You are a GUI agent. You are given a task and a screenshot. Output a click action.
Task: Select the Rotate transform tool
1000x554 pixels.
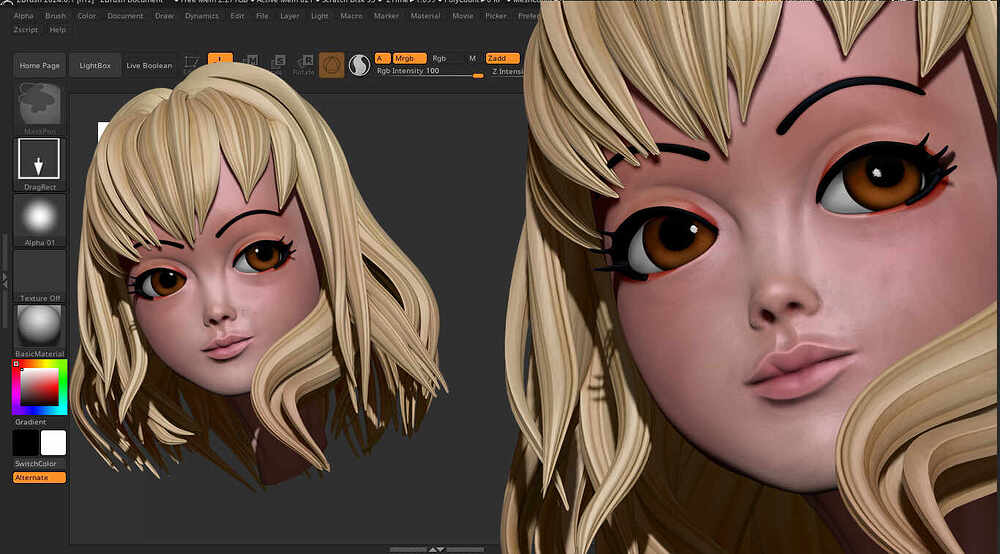pyautogui.click(x=304, y=64)
